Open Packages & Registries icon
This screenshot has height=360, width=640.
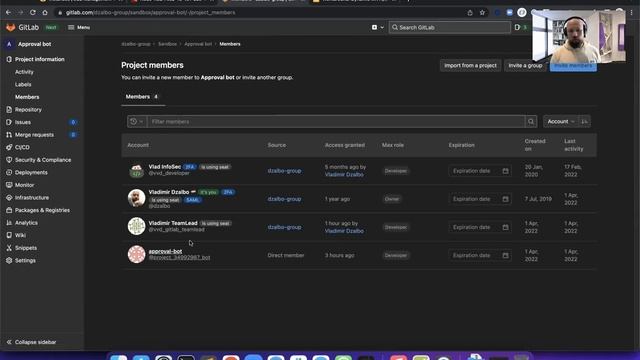pos(9,210)
